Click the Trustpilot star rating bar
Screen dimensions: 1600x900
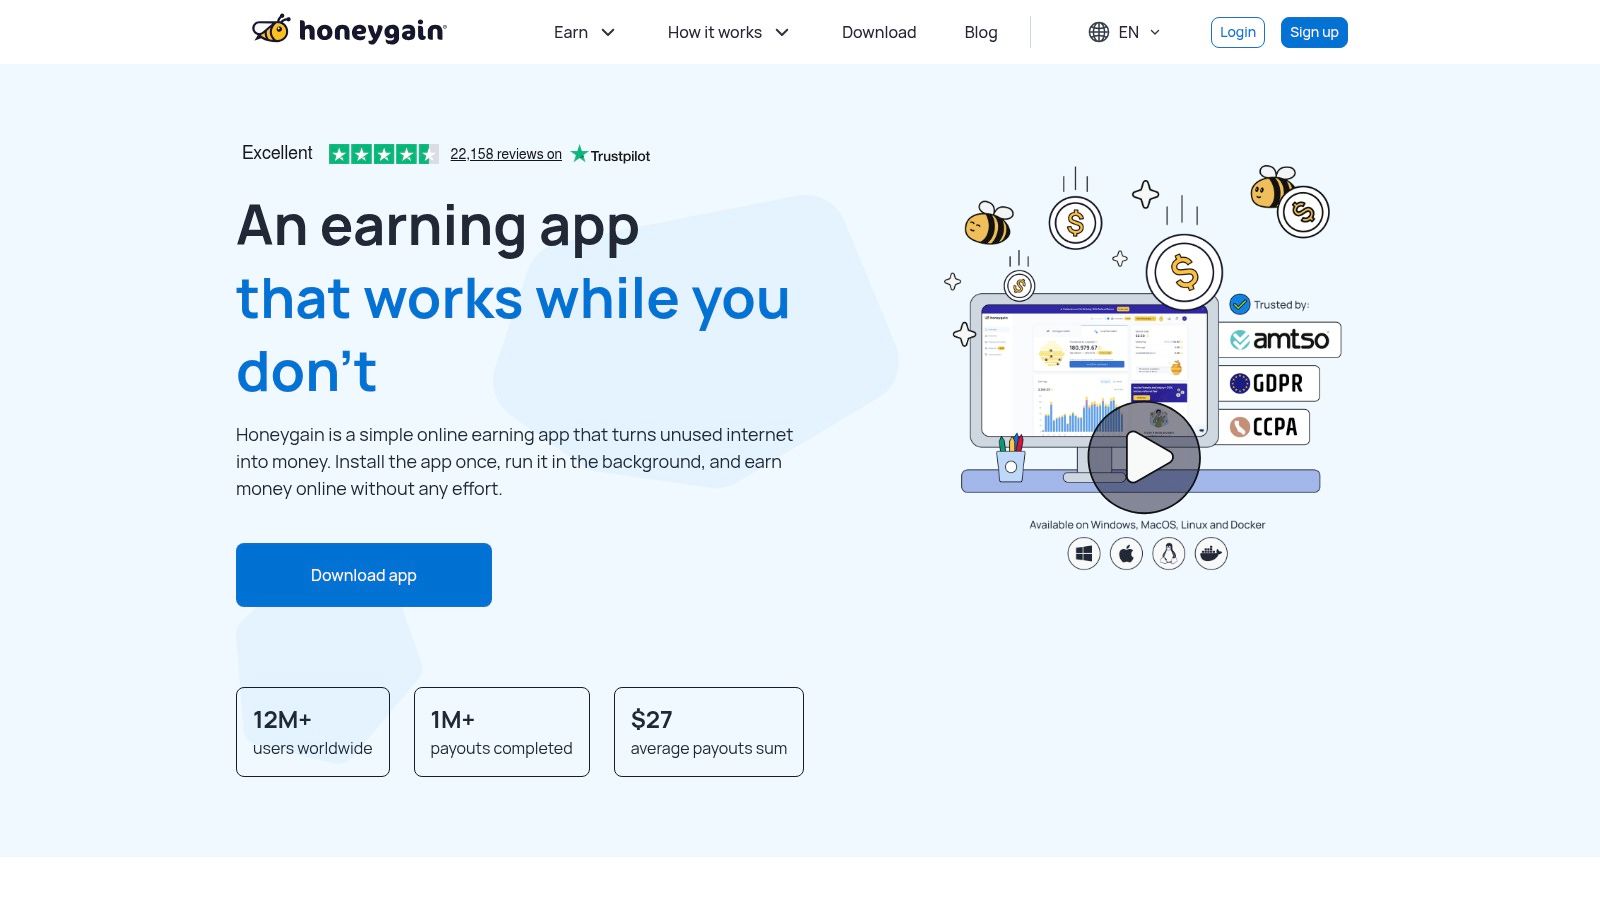(x=383, y=154)
